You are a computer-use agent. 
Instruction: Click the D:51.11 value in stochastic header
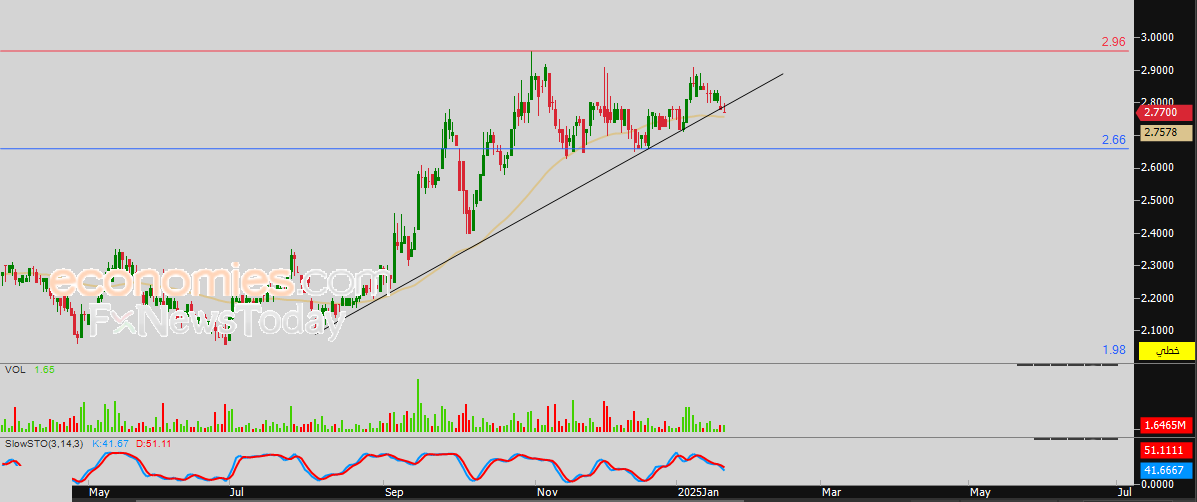pyautogui.click(x=153, y=443)
